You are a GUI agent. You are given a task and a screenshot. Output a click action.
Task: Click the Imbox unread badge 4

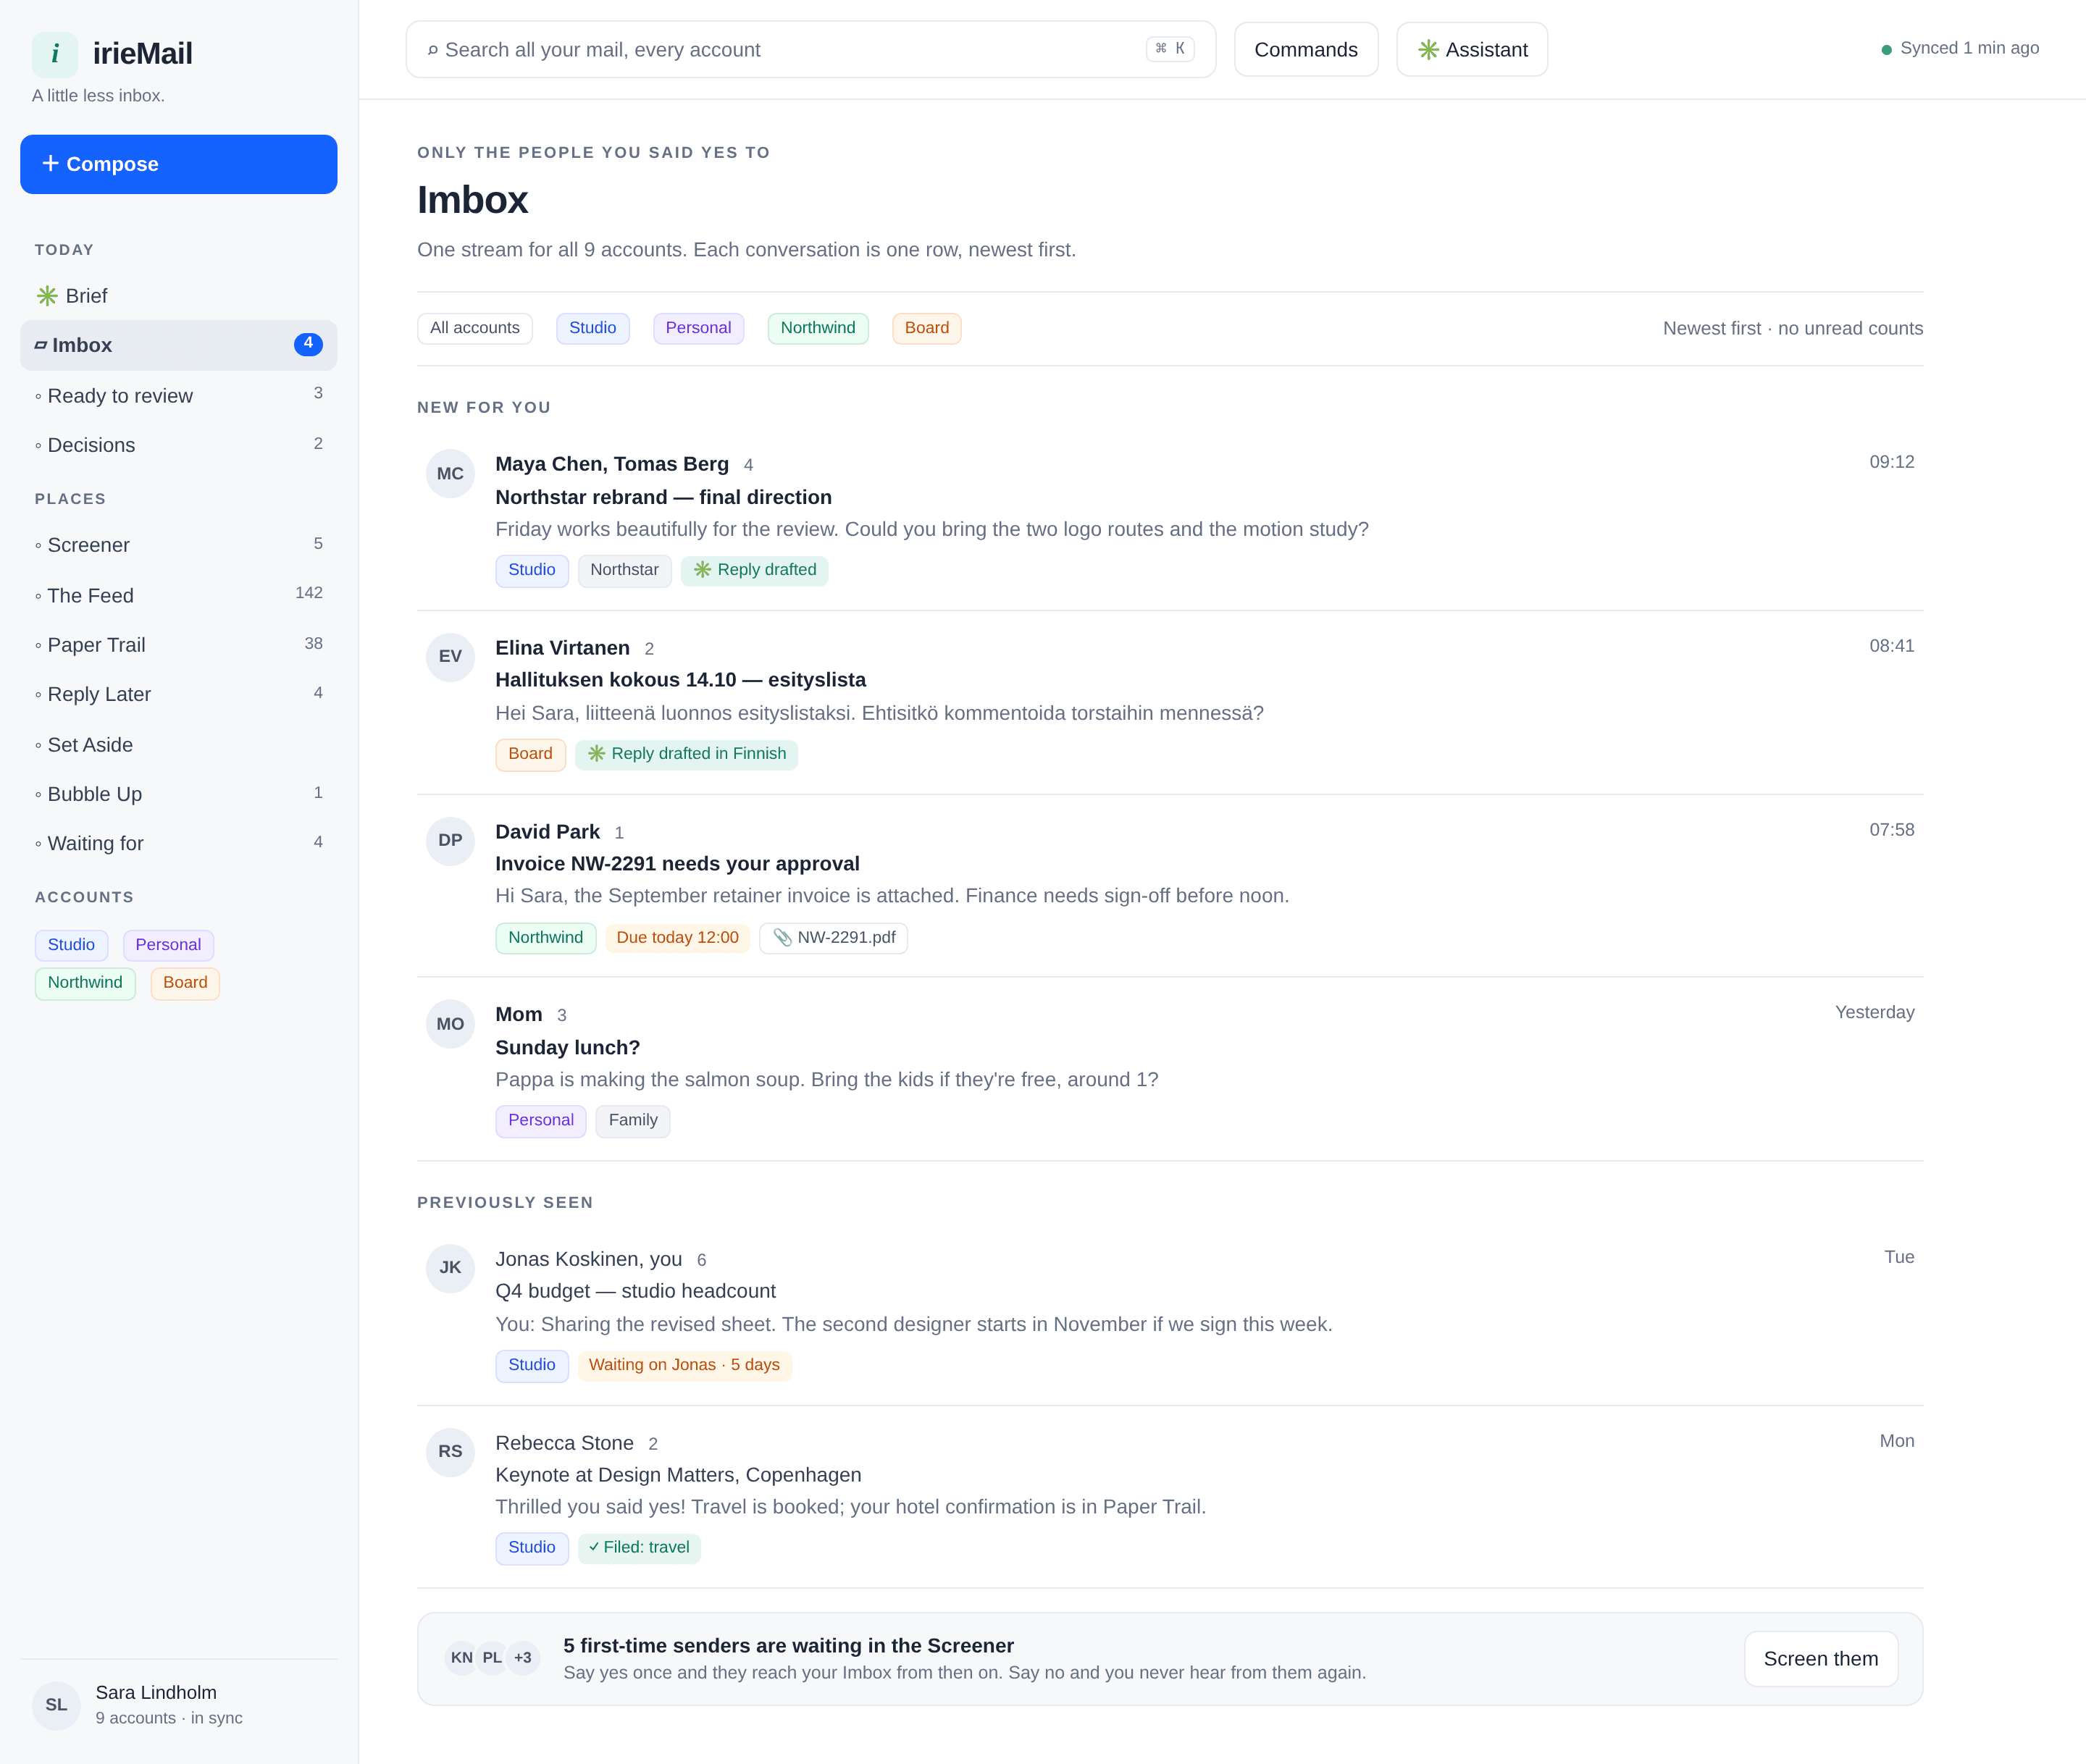click(x=308, y=344)
